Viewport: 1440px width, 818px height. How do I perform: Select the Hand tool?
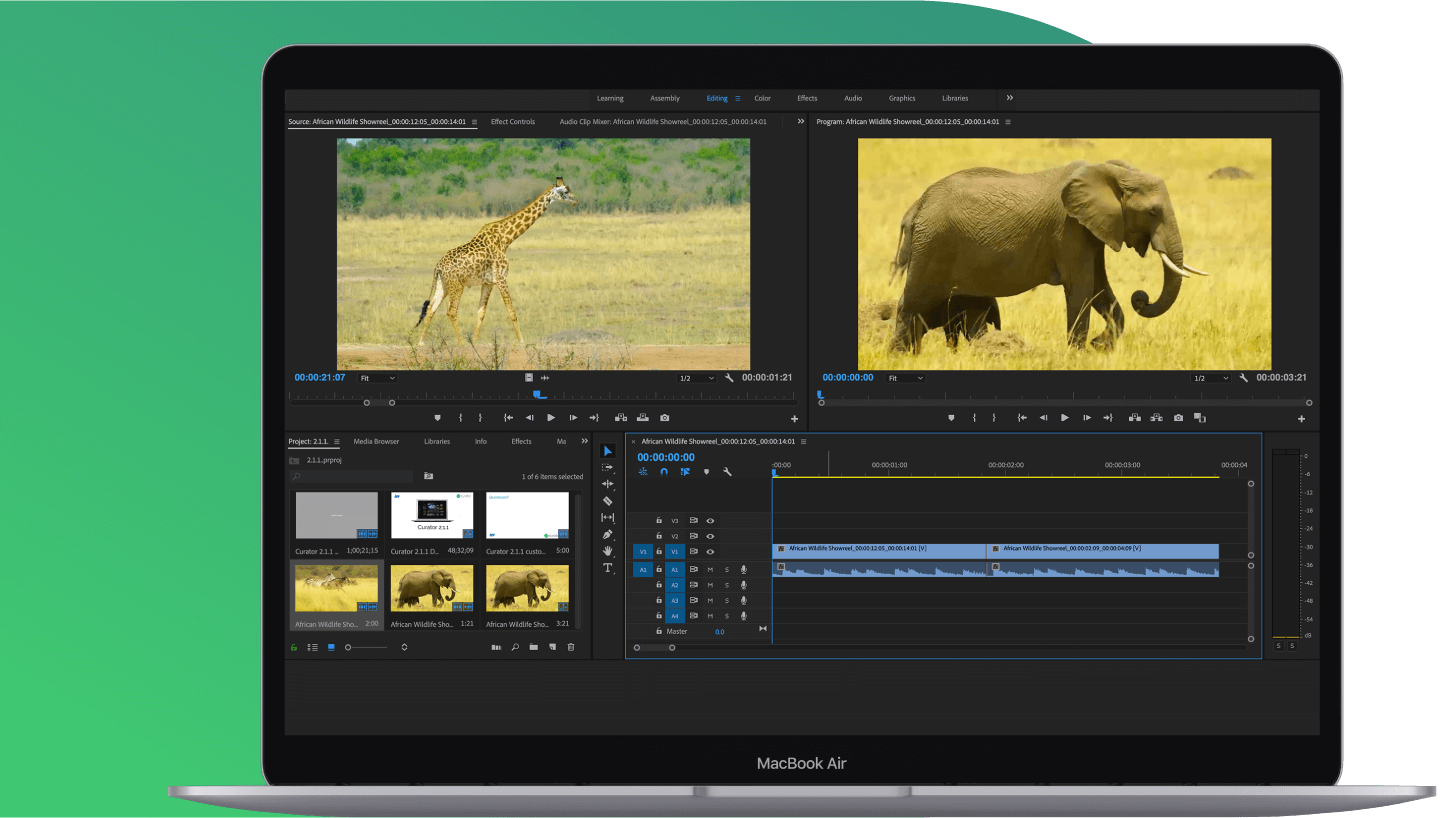(x=607, y=551)
